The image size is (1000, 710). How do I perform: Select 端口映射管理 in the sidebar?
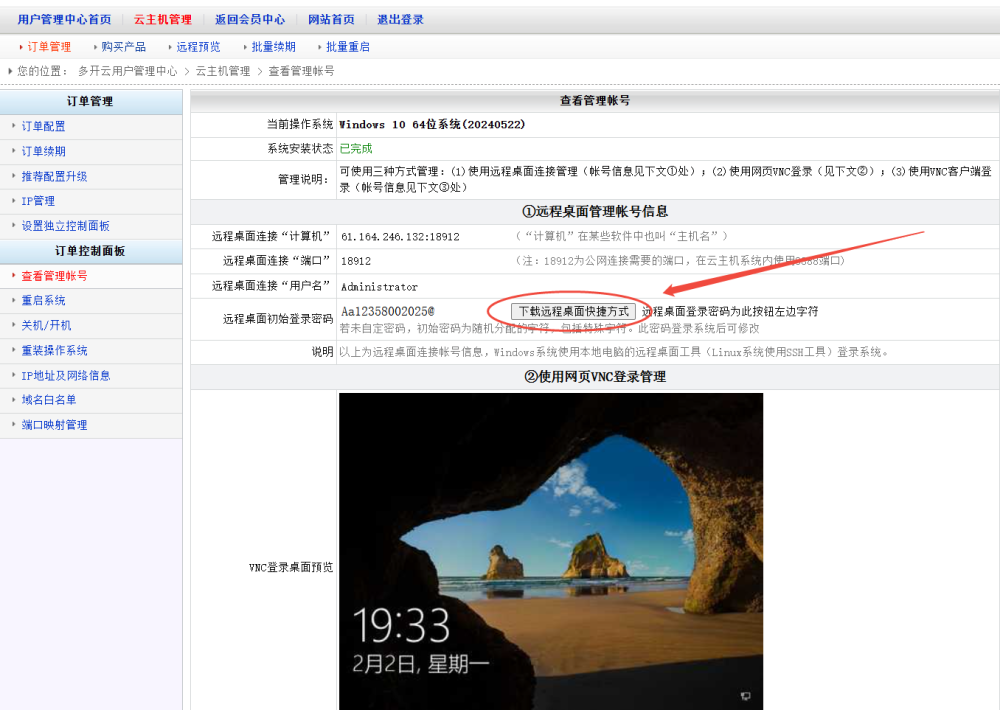click(x=54, y=425)
